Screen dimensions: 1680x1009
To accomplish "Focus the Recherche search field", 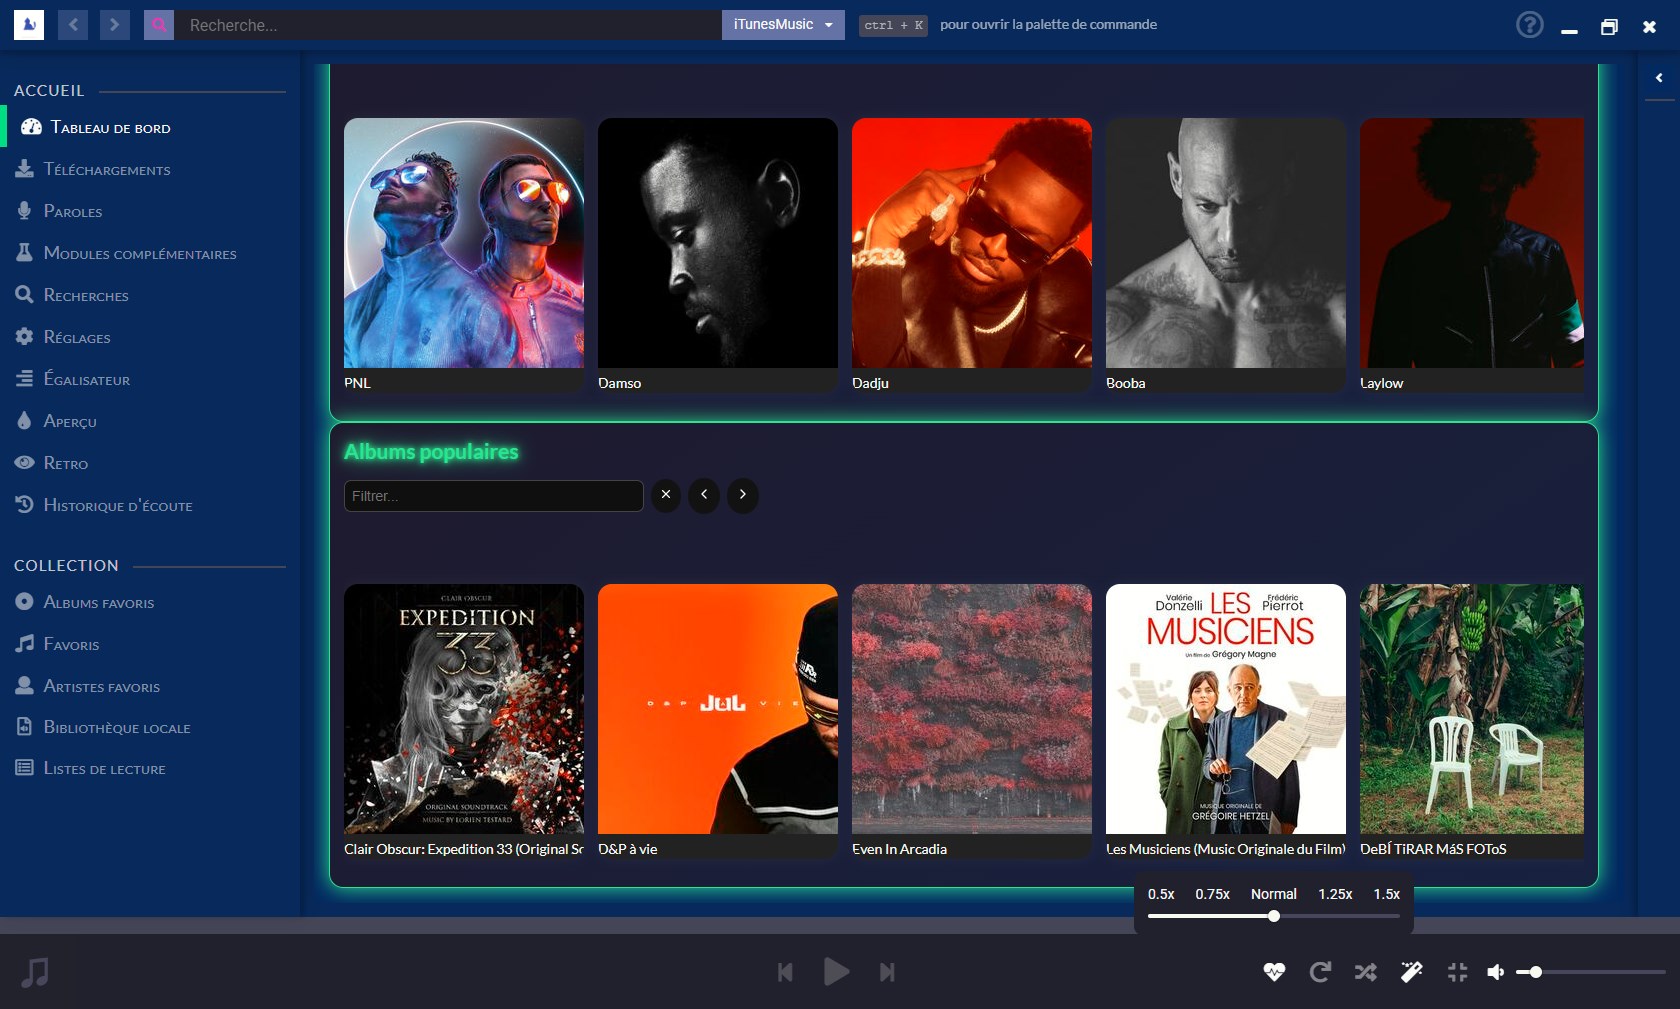I will coord(448,25).
